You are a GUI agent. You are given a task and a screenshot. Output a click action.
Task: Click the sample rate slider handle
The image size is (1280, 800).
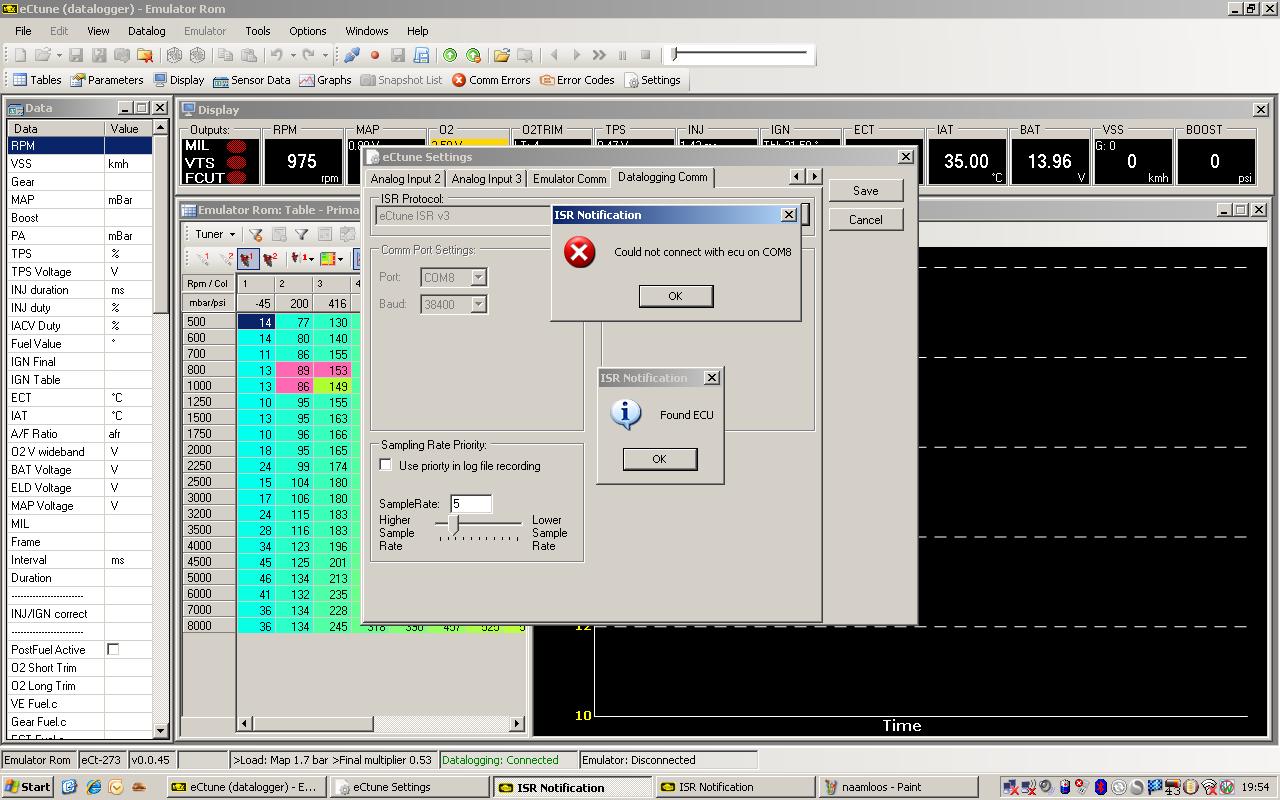(455, 524)
